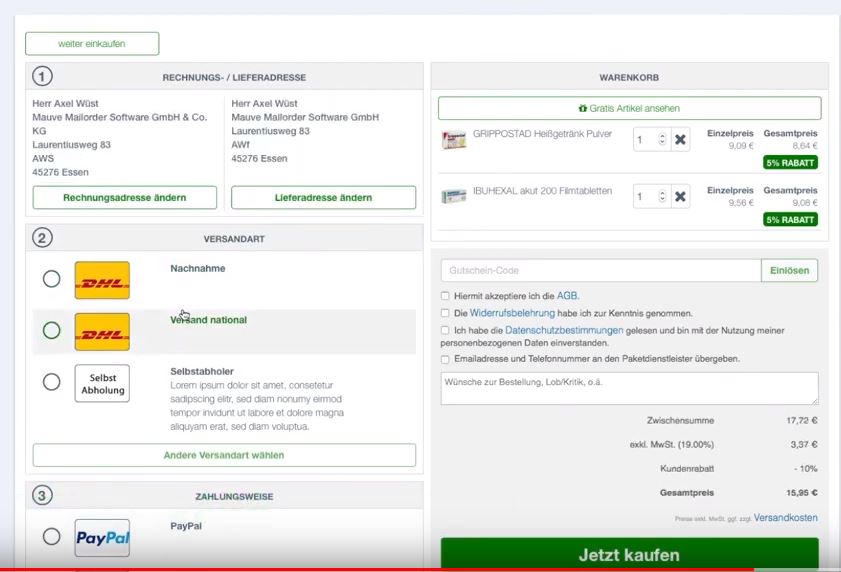Select Nachnahme shipping radio button
The width and height of the screenshot is (841, 572).
click(x=51, y=279)
